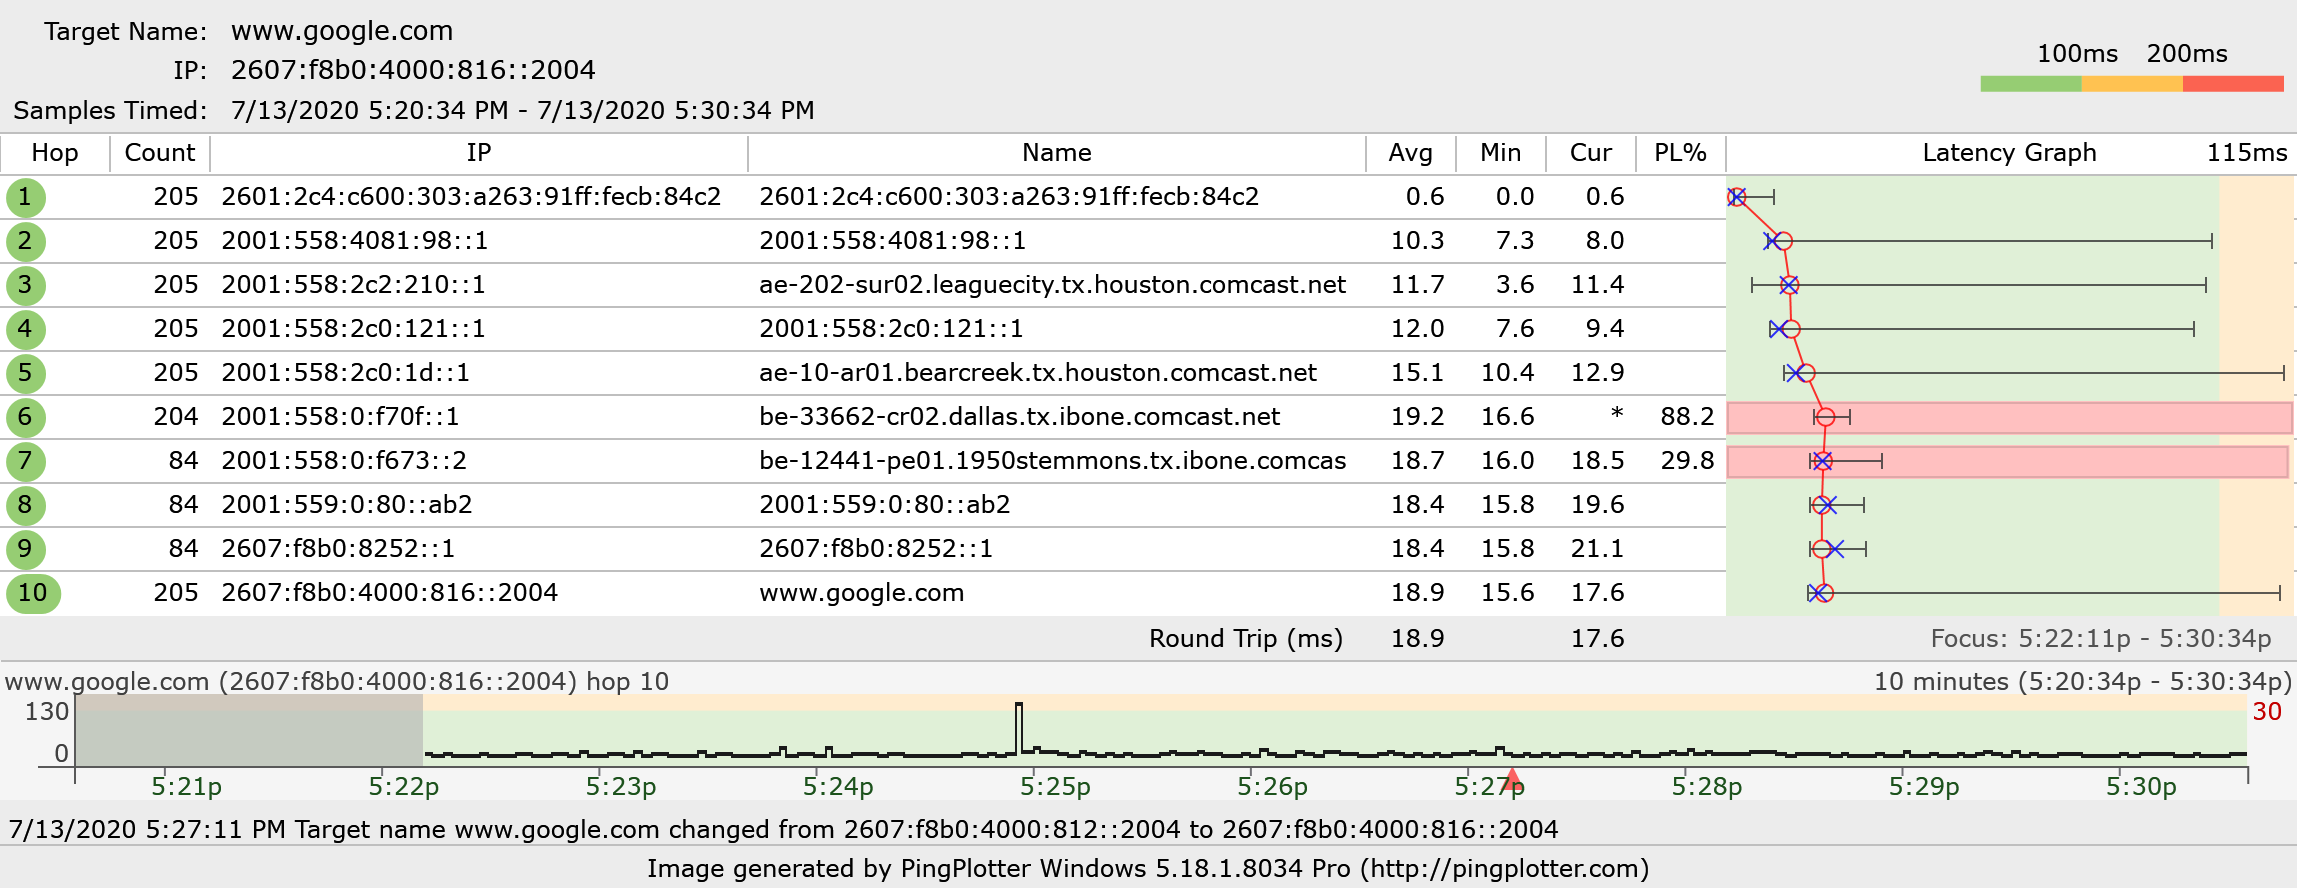The height and width of the screenshot is (888, 2297).
Task: Click the 88.2 packet loss value
Action: [1687, 417]
